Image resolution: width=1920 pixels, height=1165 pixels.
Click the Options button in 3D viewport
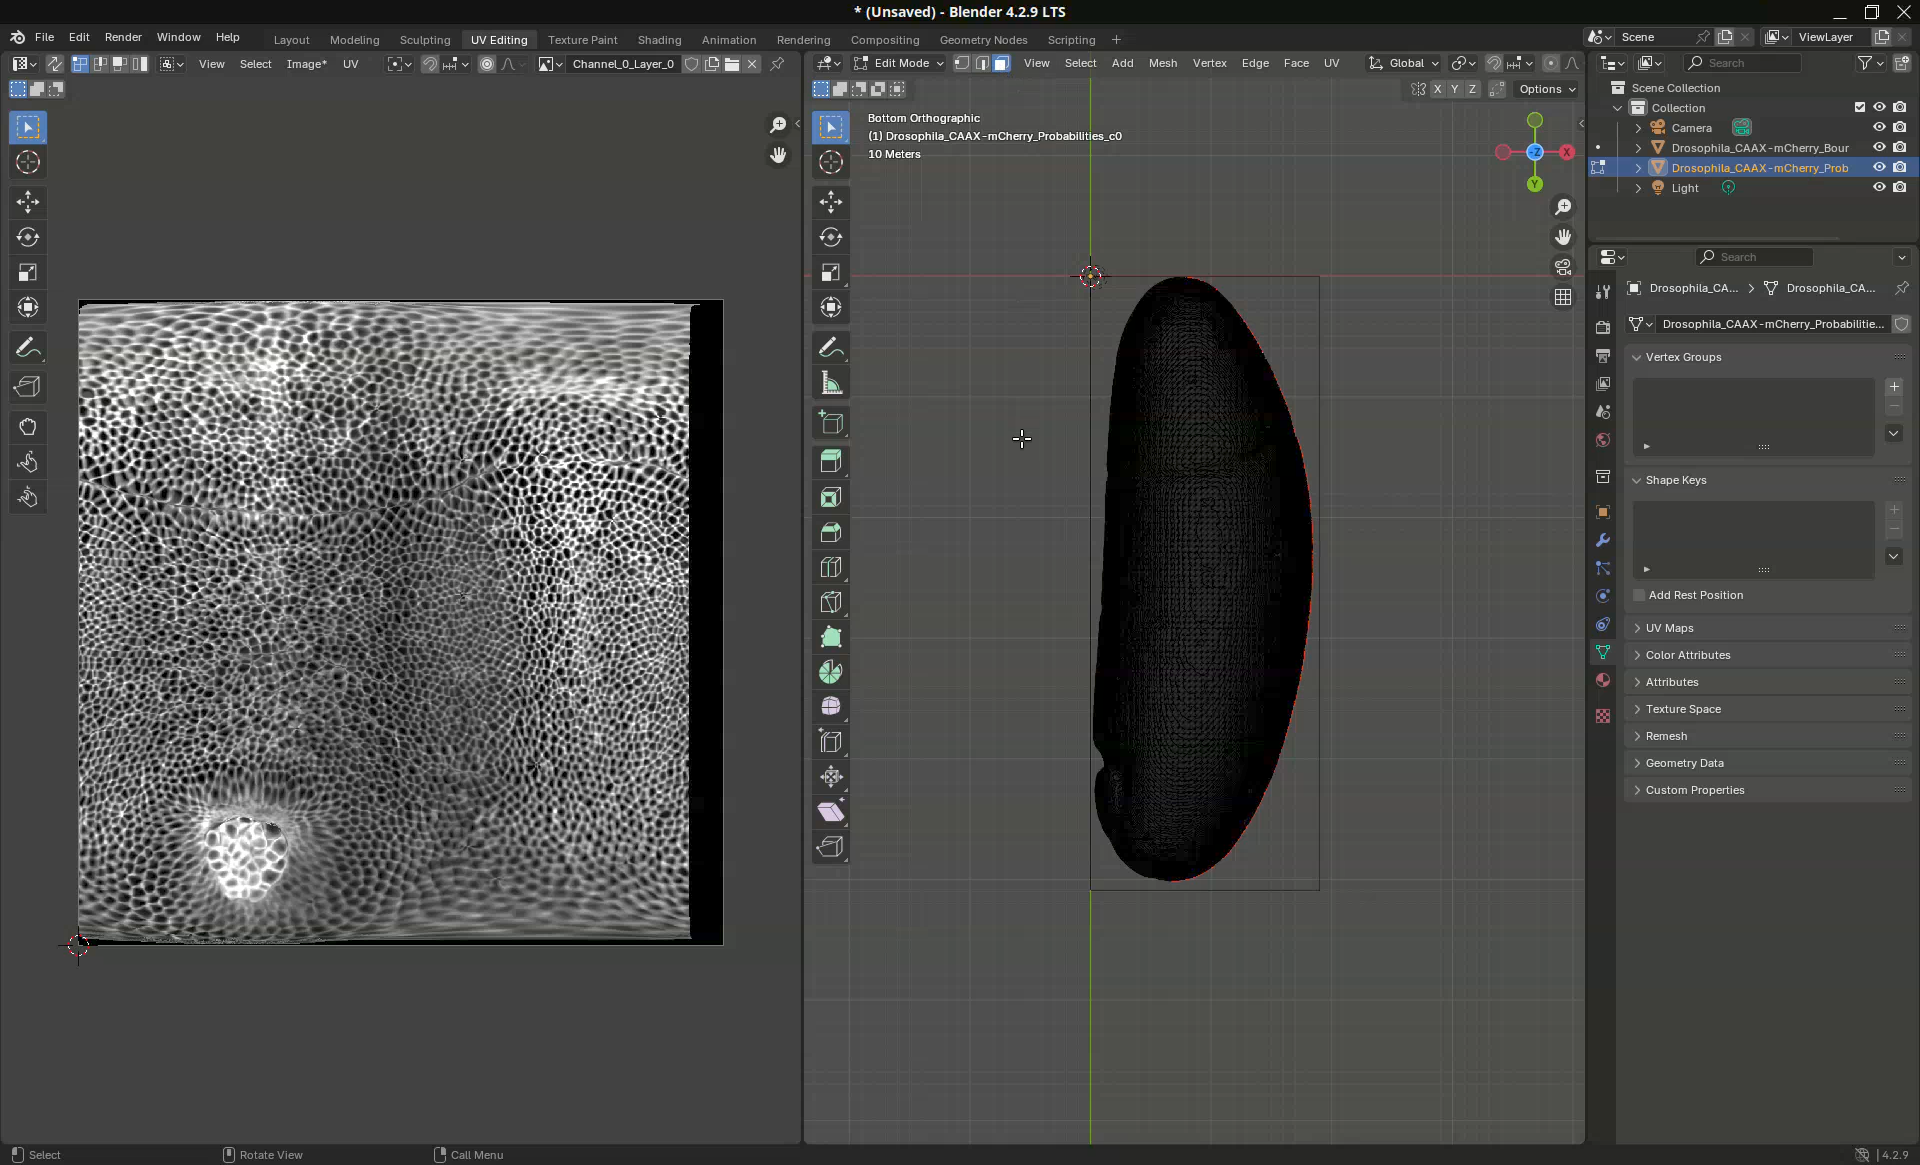pos(1546,89)
